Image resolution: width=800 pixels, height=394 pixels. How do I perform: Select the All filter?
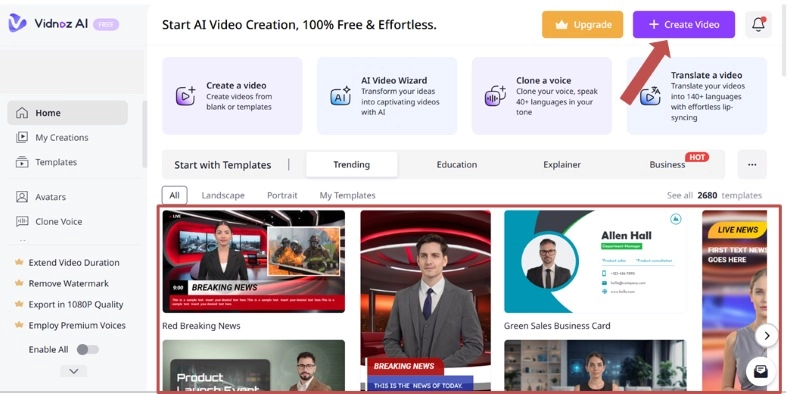click(174, 195)
